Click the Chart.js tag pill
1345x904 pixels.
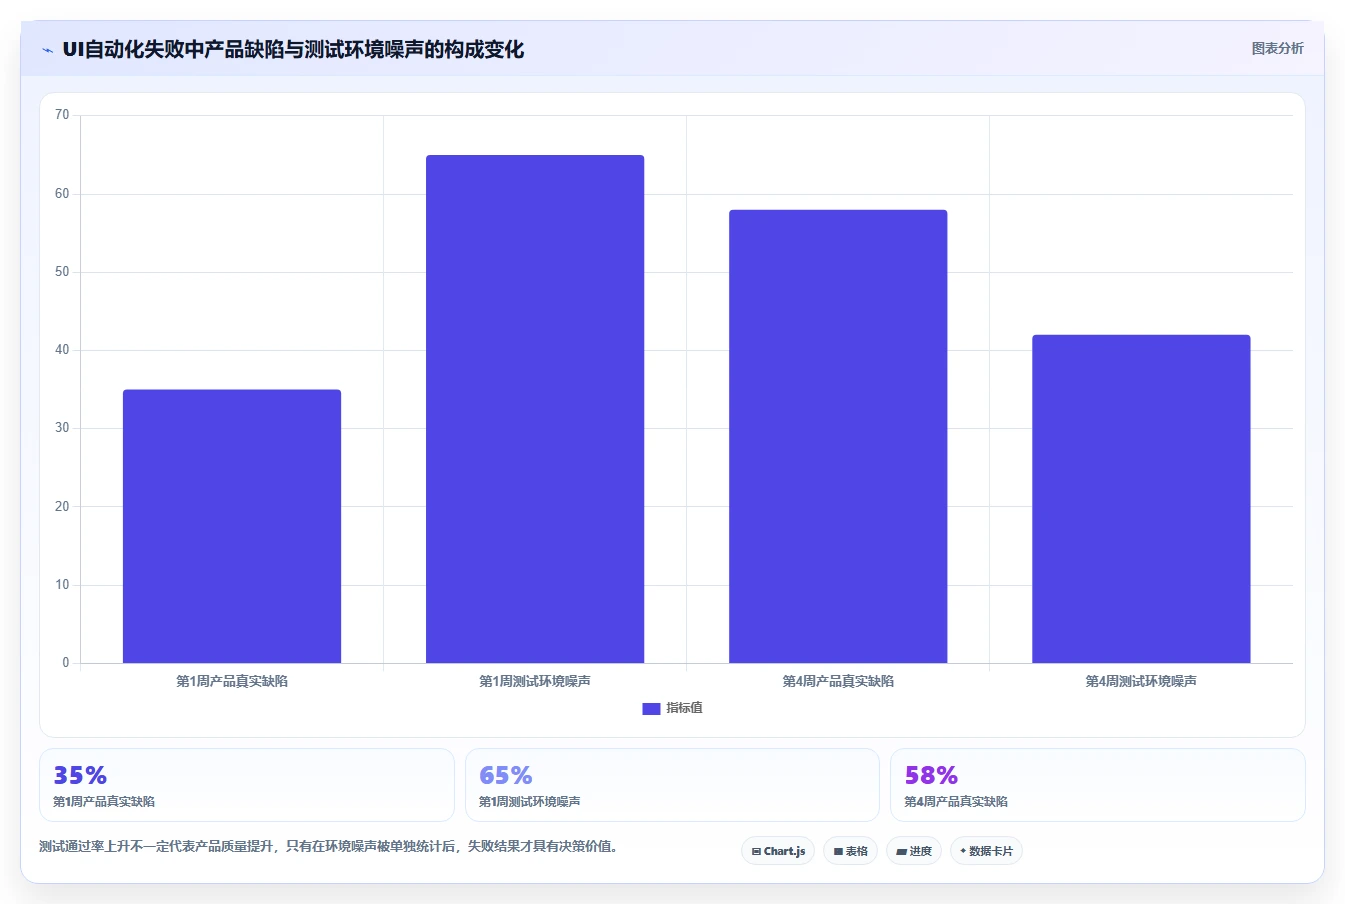click(x=778, y=851)
